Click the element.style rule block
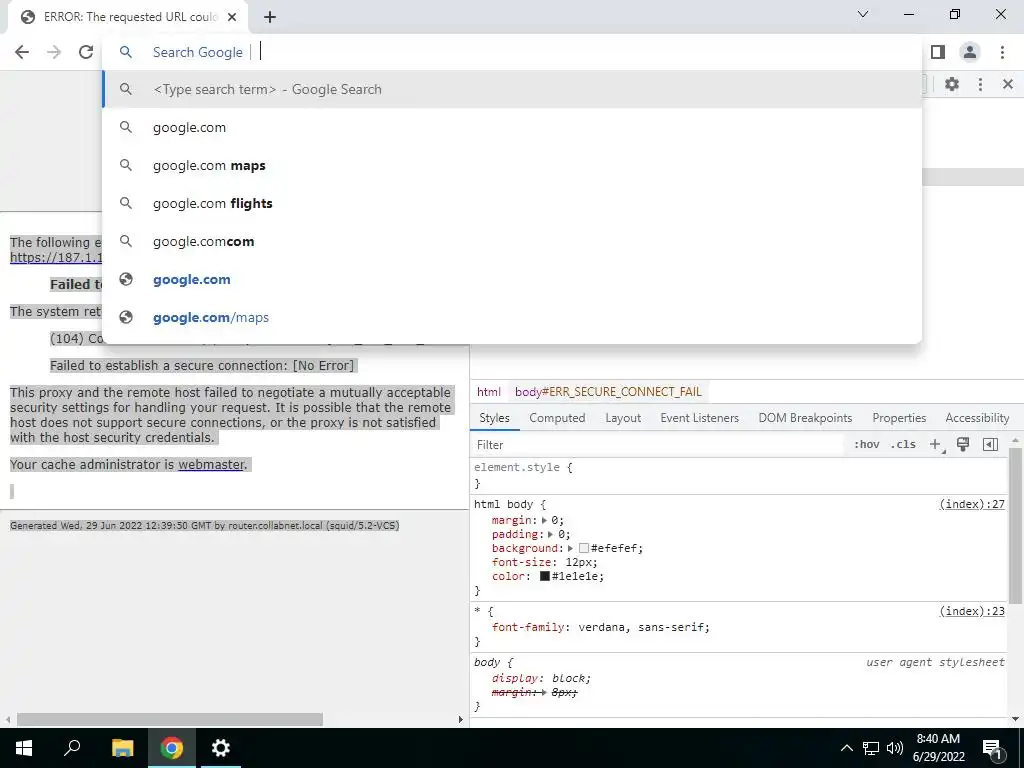 tap(739, 475)
